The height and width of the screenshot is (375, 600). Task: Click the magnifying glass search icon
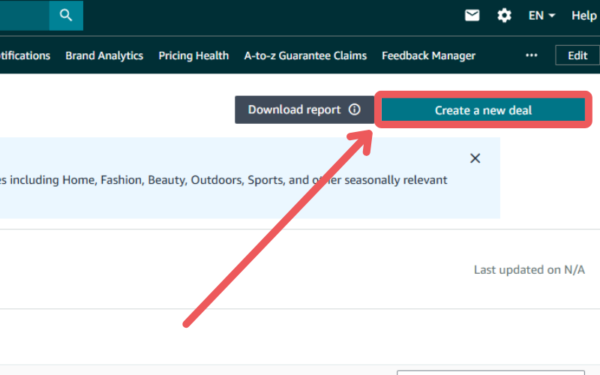[66, 15]
